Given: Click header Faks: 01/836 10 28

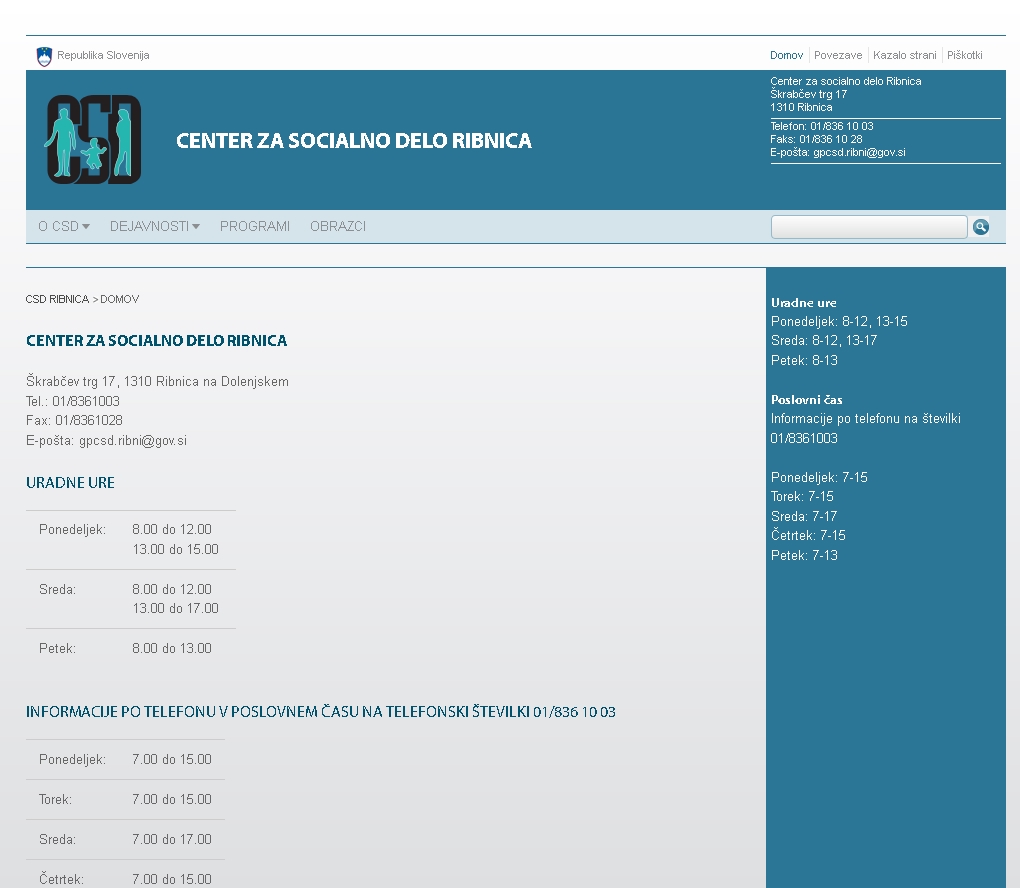Looking at the screenshot, I should point(816,139).
